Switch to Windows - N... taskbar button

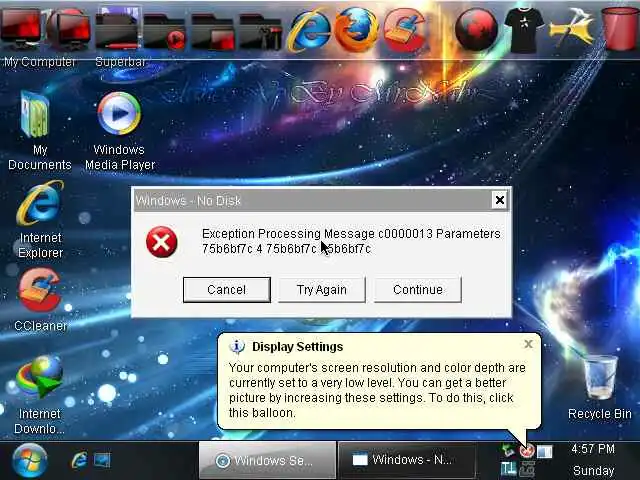(407, 460)
